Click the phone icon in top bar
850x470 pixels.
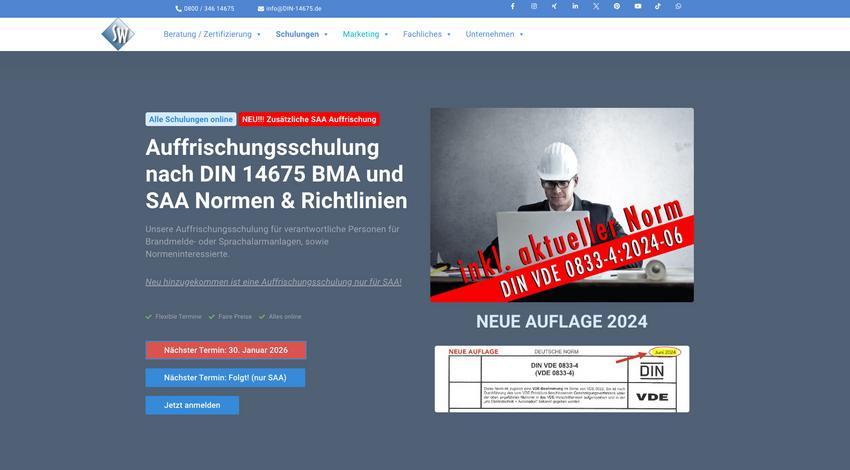point(178,9)
